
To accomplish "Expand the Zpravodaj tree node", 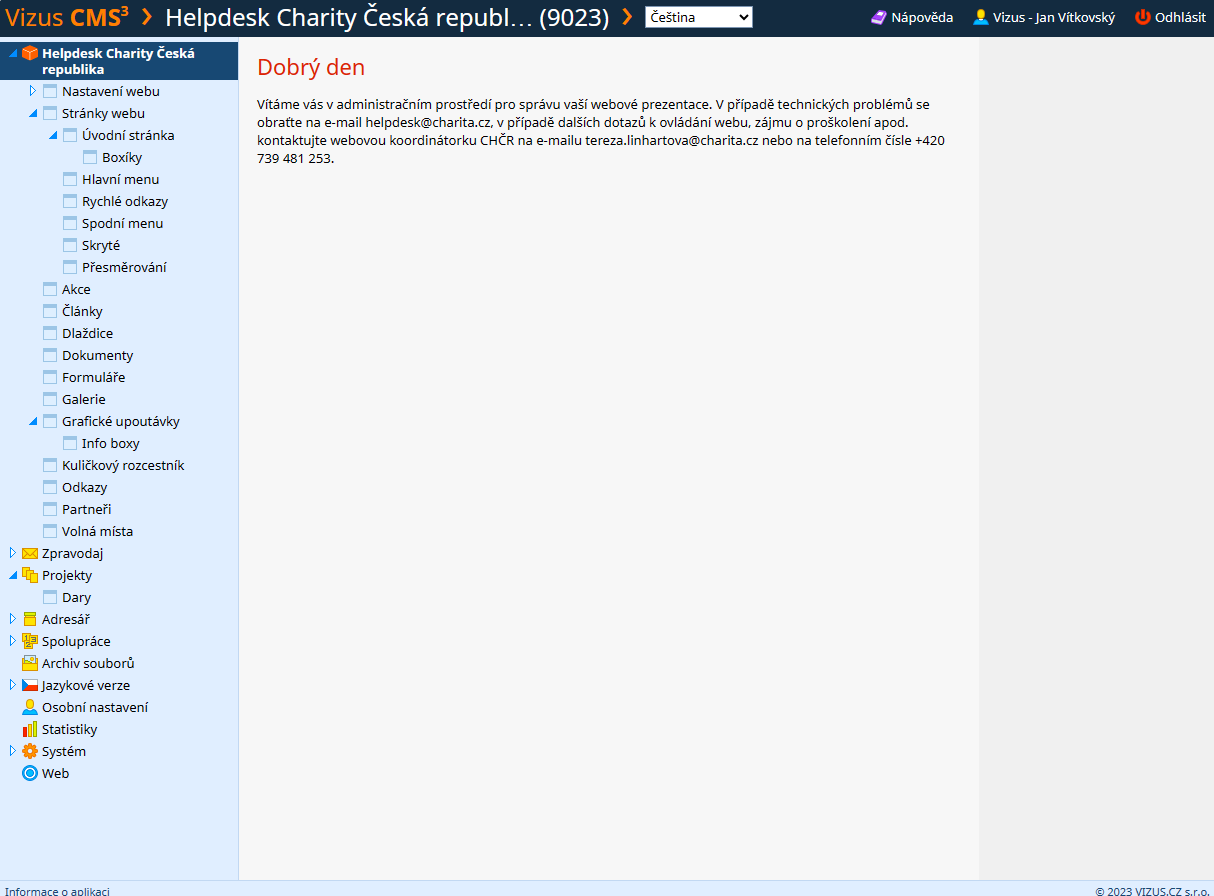I will (x=13, y=553).
